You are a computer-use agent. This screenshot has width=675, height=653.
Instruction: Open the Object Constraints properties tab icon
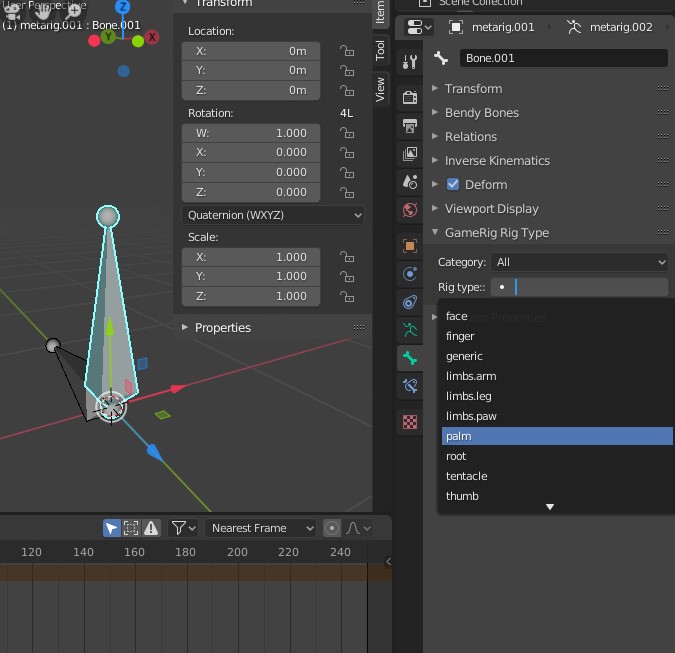click(409, 302)
